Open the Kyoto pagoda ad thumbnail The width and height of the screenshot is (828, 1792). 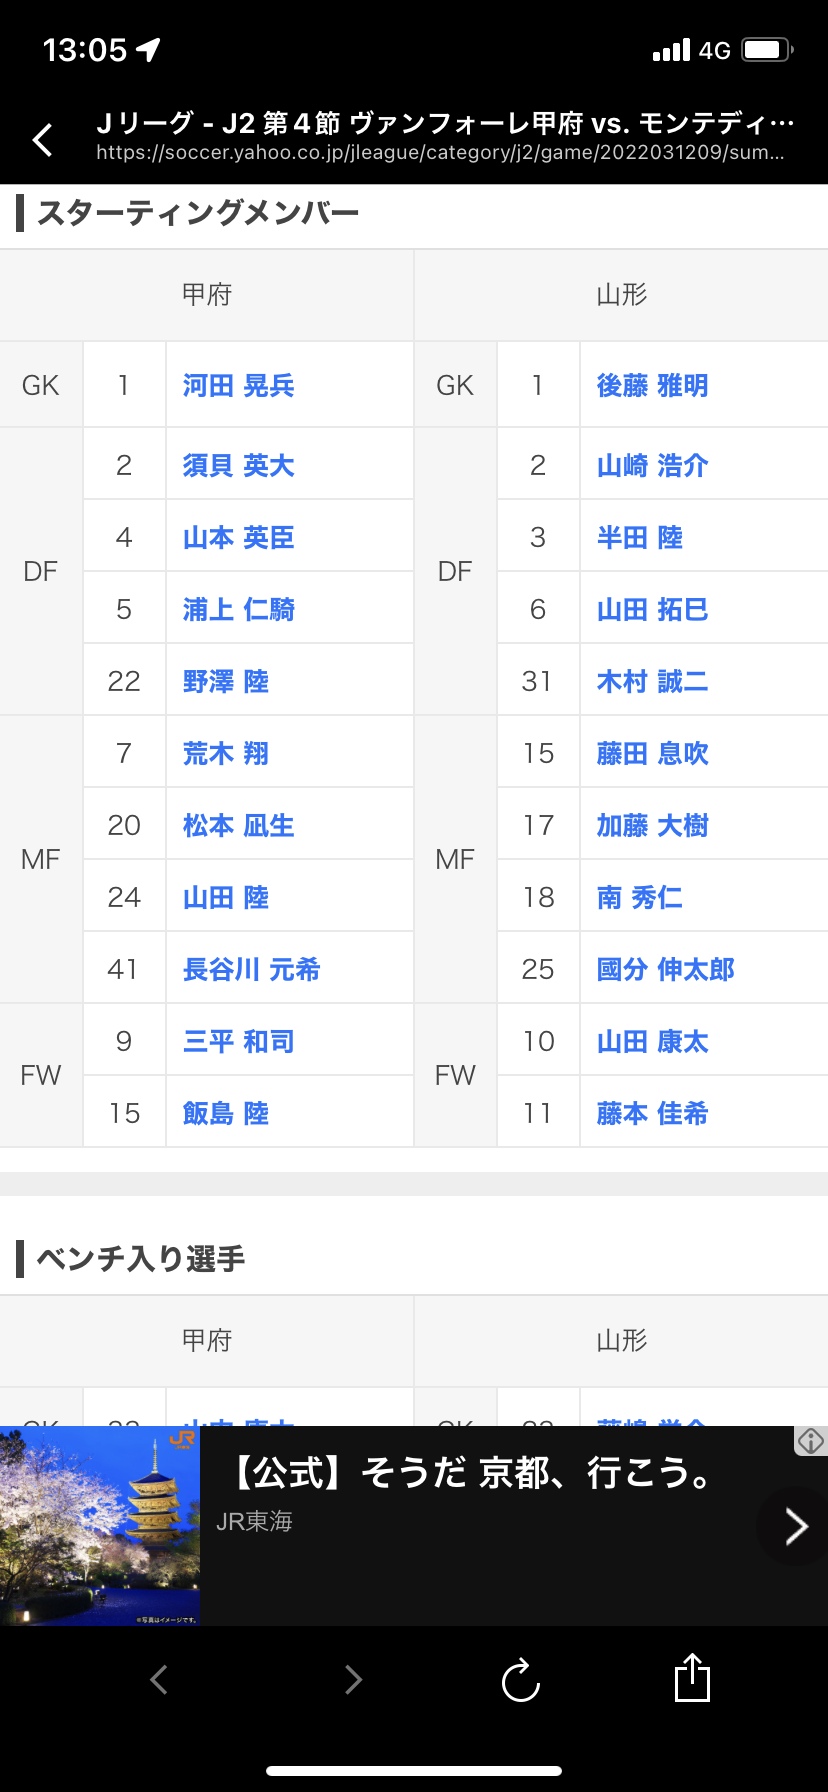tap(100, 1526)
